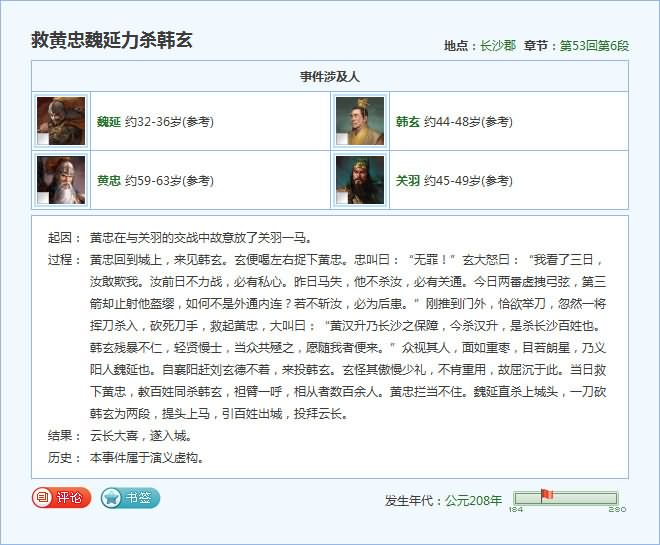
Task: Click the 184 timeline start label
Action: (x=515, y=510)
